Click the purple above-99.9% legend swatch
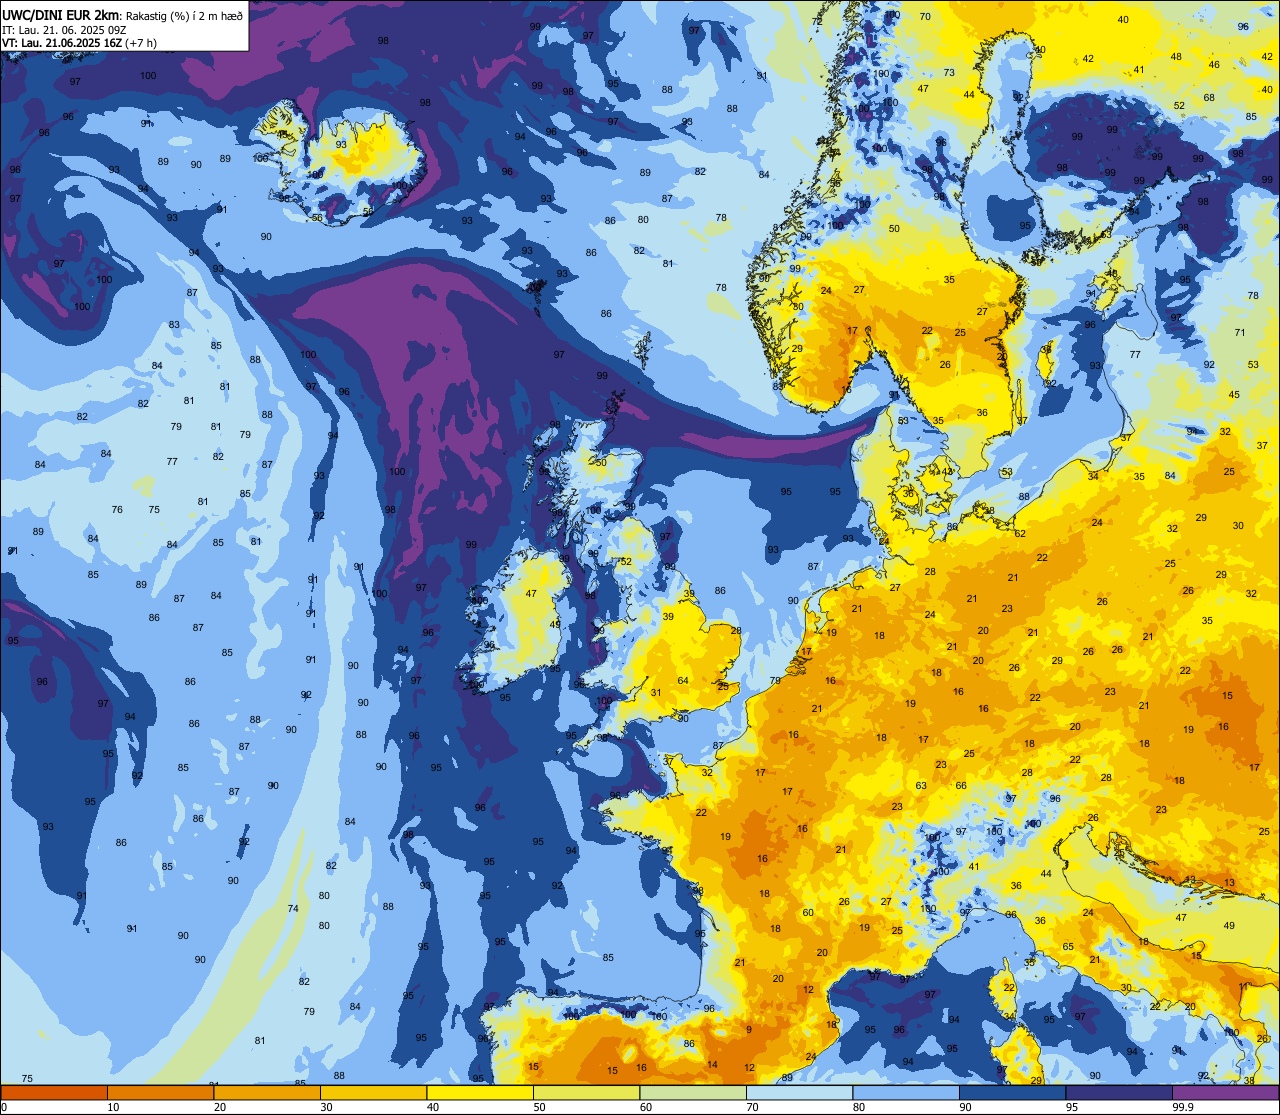 [x=1225, y=1093]
